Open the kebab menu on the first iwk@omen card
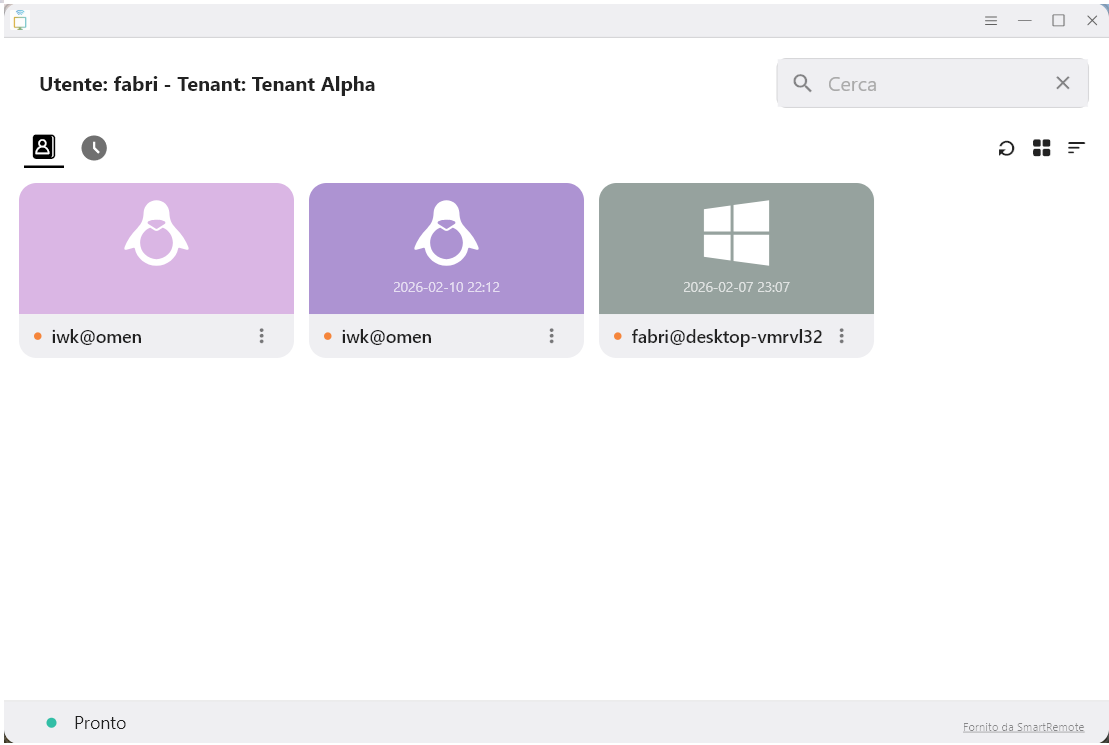 click(261, 336)
